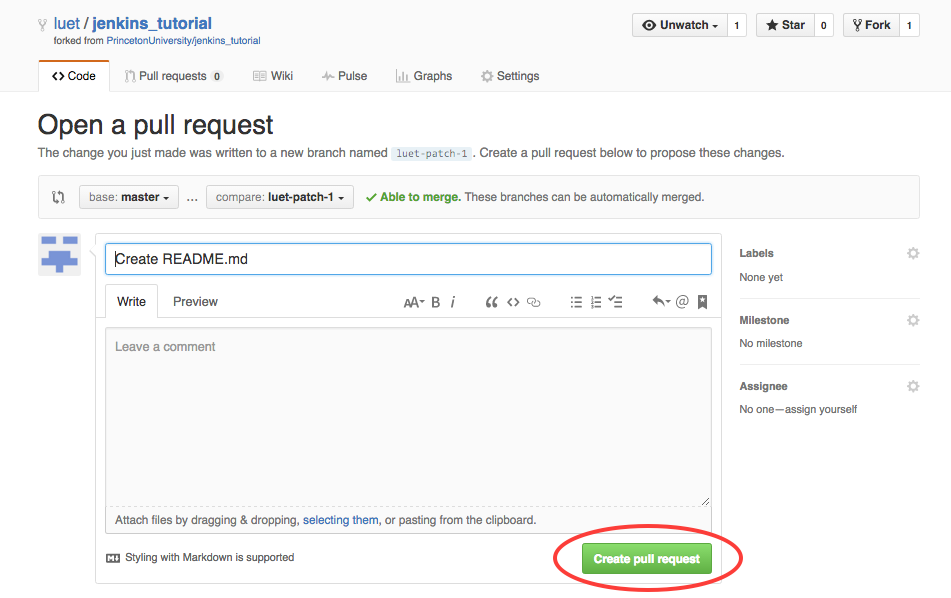Open the Graphs tab

[424, 76]
